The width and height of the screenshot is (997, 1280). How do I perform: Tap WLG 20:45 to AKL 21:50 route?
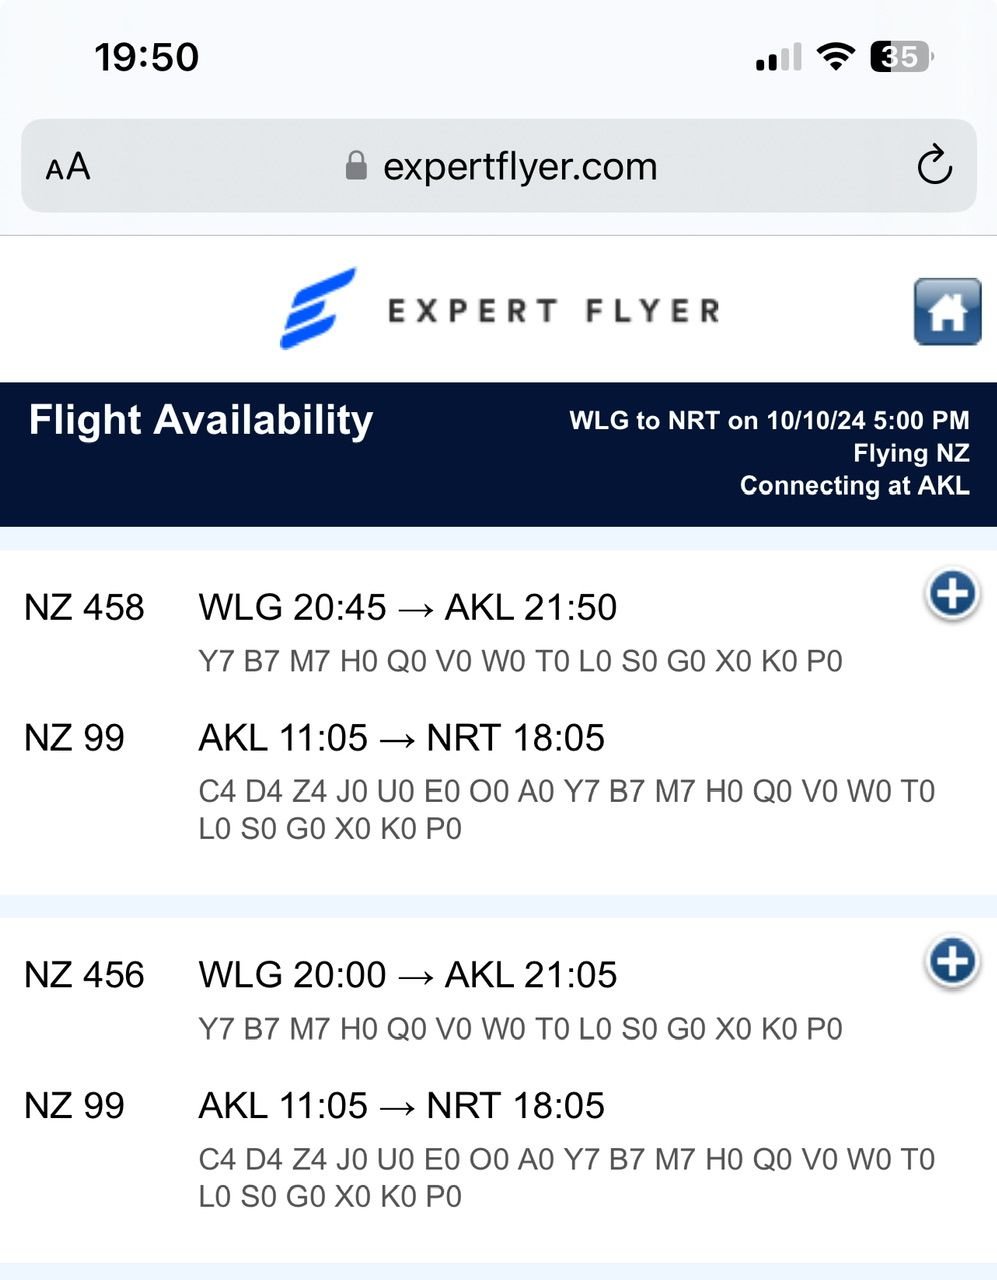[x=407, y=607]
